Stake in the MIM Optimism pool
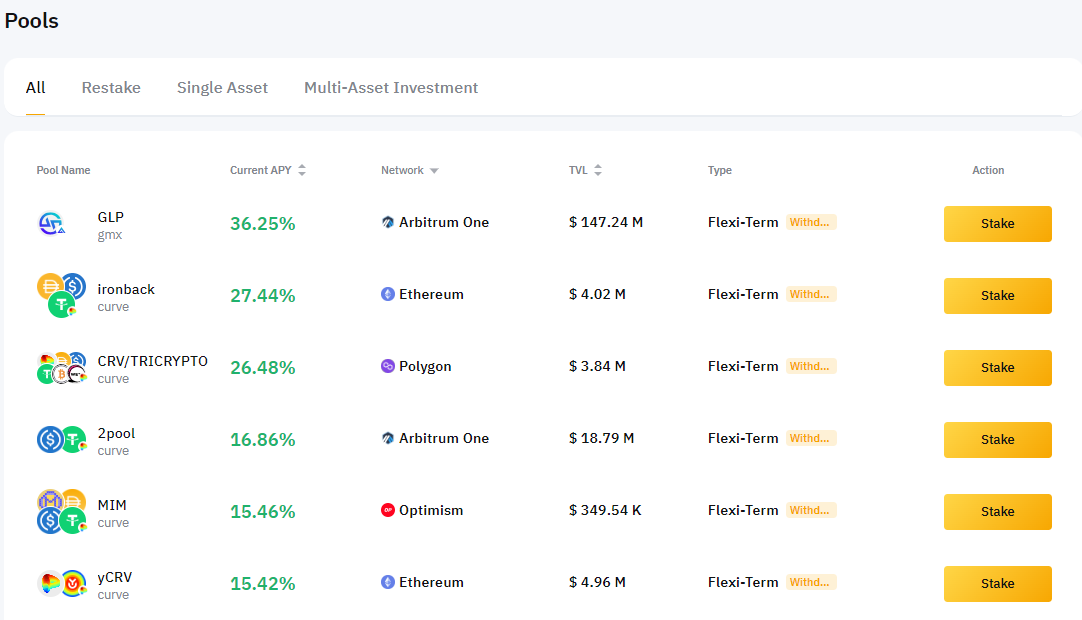Image resolution: width=1082 pixels, height=620 pixels. click(x=997, y=512)
